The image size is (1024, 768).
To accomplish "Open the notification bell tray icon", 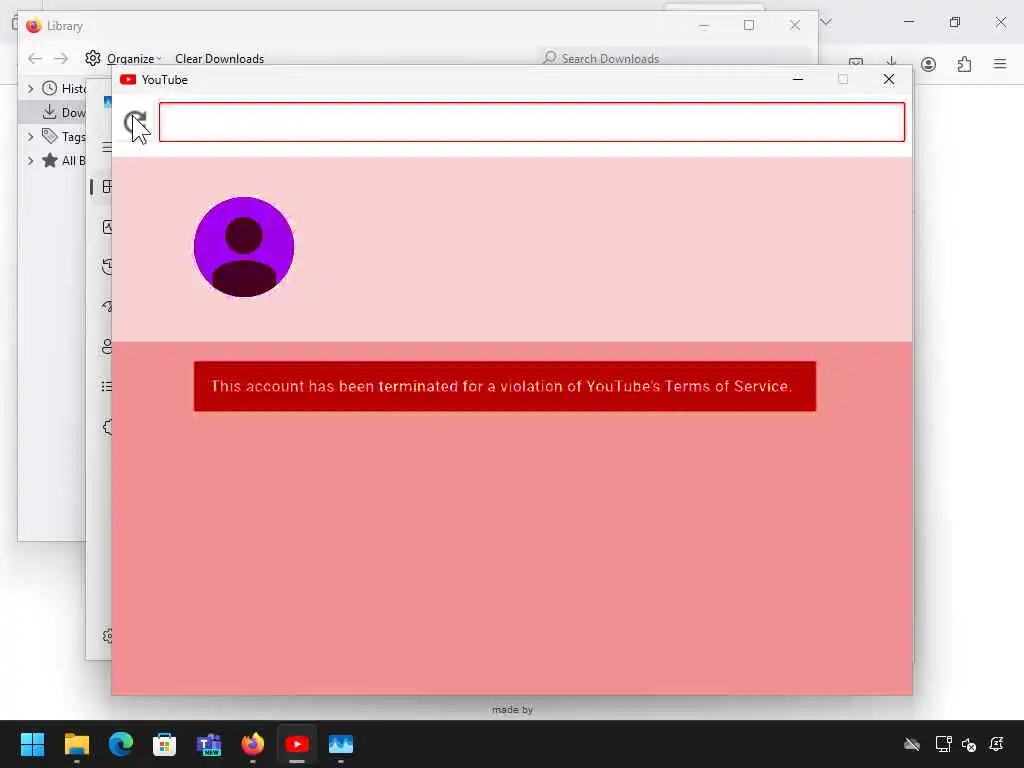I will [x=997, y=744].
